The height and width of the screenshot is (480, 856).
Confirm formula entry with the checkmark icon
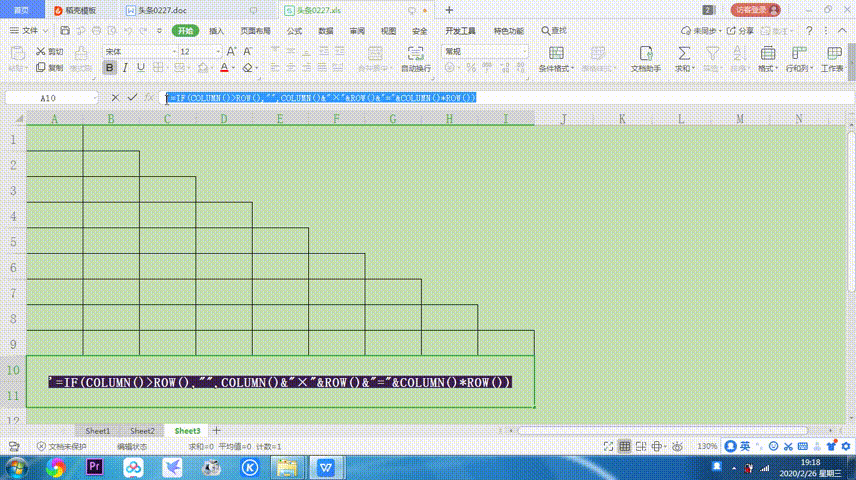pos(132,98)
